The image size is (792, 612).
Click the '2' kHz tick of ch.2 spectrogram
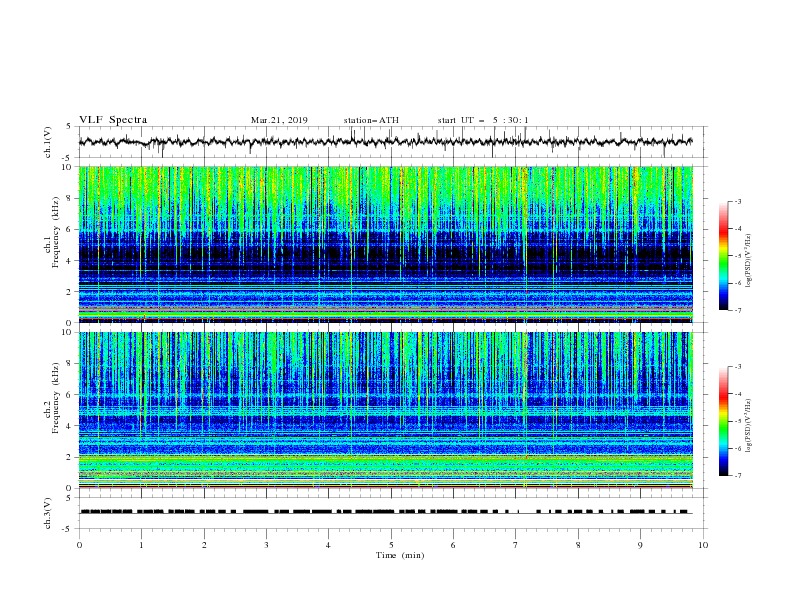pyautogui.click(x=70, y=457)
